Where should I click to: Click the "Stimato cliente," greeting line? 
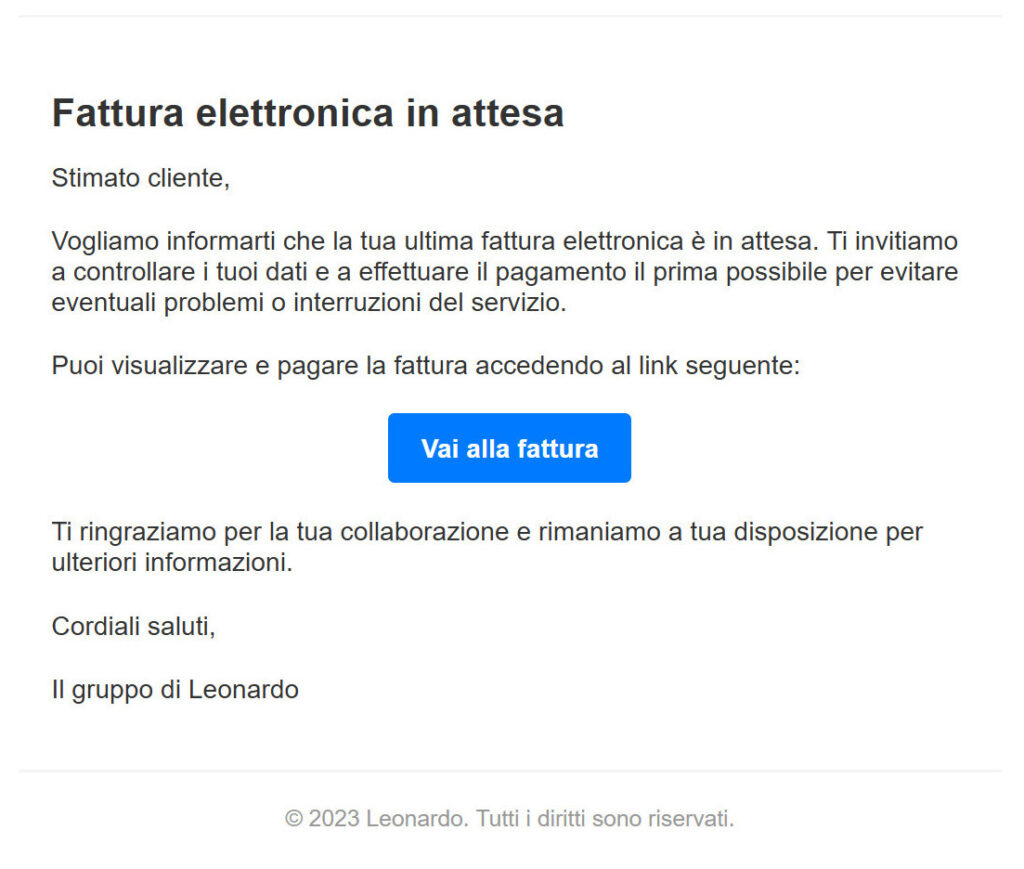pos(141,179)
